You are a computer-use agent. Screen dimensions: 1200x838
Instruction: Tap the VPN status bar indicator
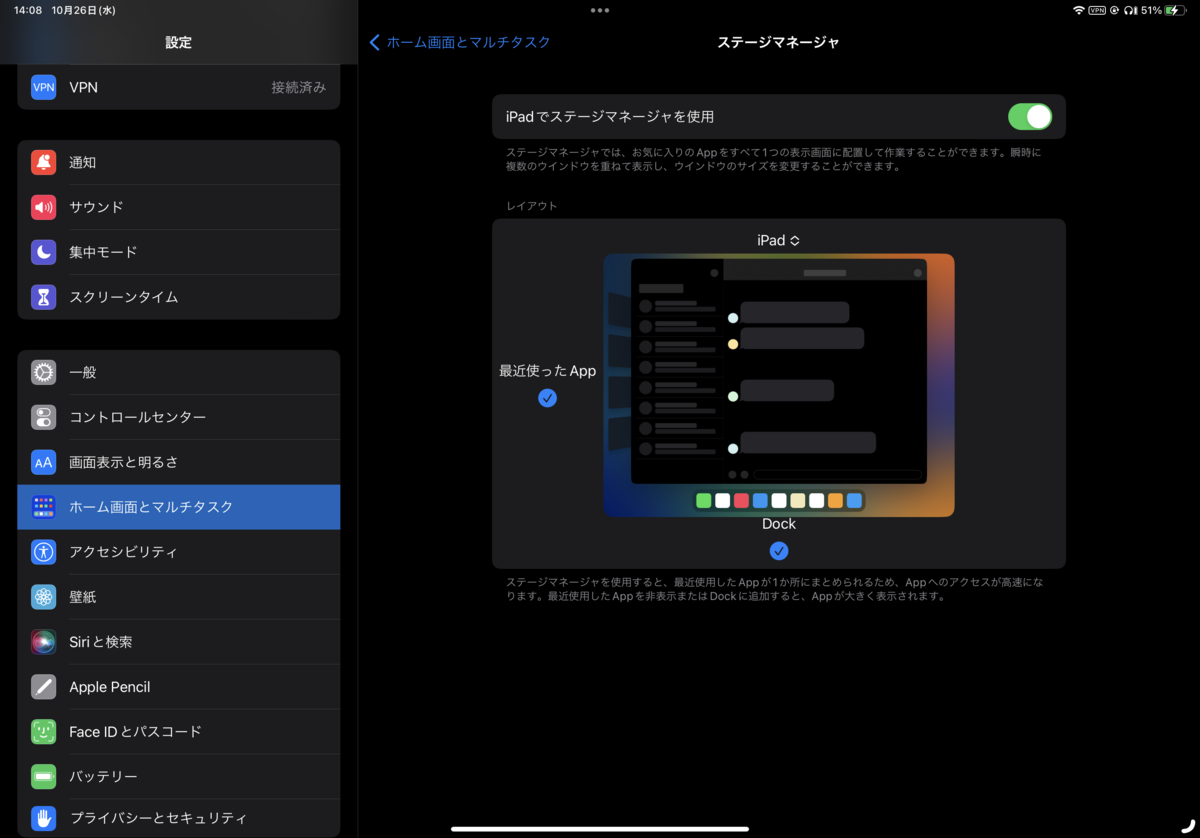(1097, 10)
